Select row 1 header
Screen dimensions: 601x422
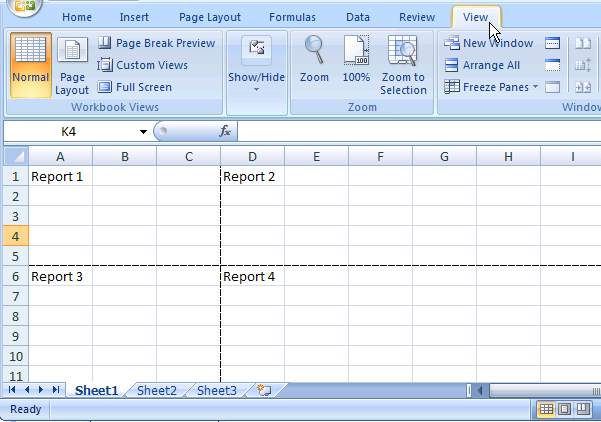pyautogui.click(x=16, y=176)
